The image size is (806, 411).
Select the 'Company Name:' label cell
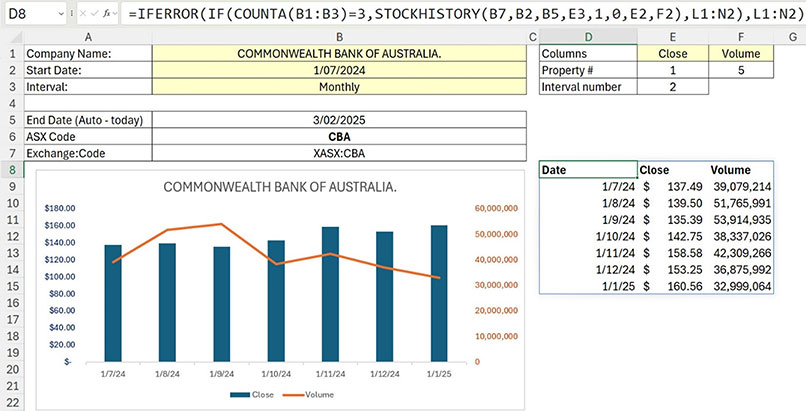88,53
